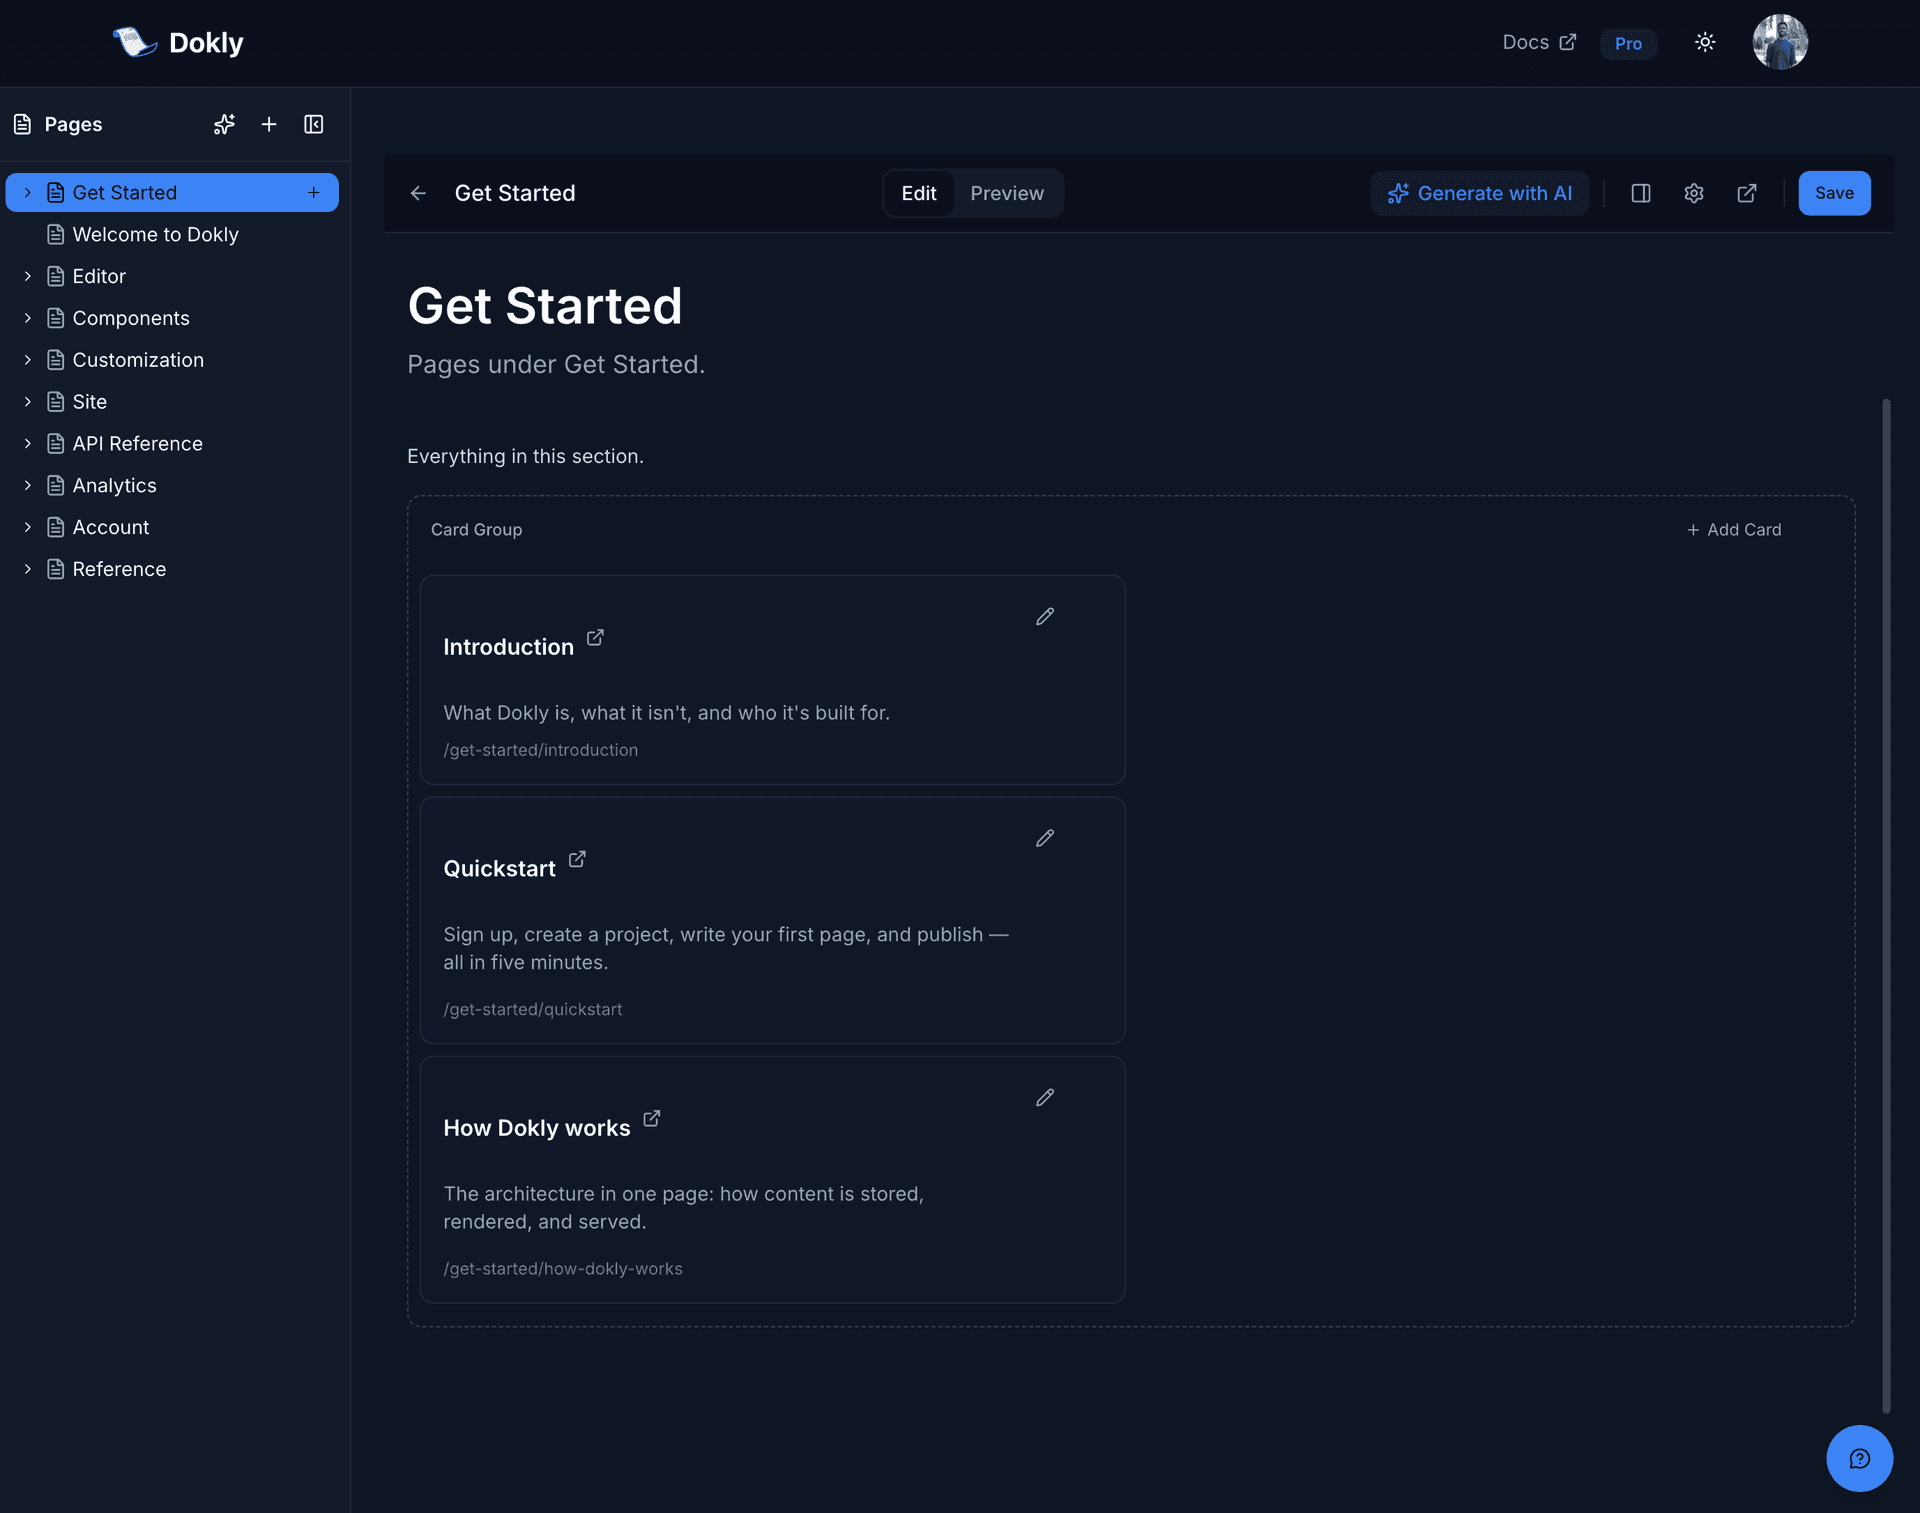Open the Introduction card external link icon
The height and width of the screenshot is (1513, 1920).
595,637
